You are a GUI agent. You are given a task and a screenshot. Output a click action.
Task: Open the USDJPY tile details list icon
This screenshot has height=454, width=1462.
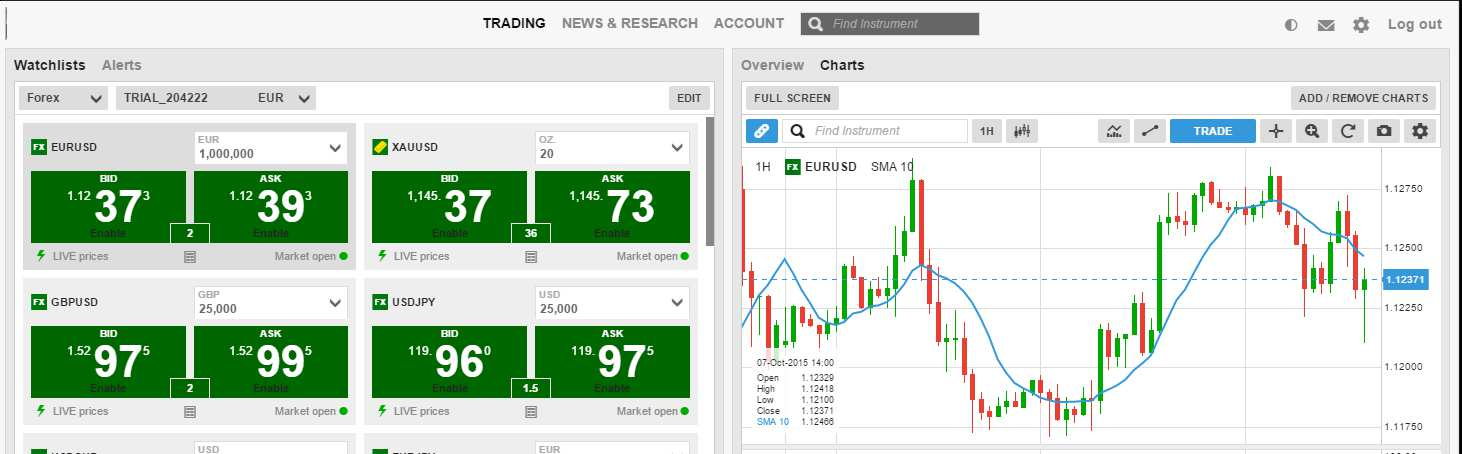click(x=531, y=412)
